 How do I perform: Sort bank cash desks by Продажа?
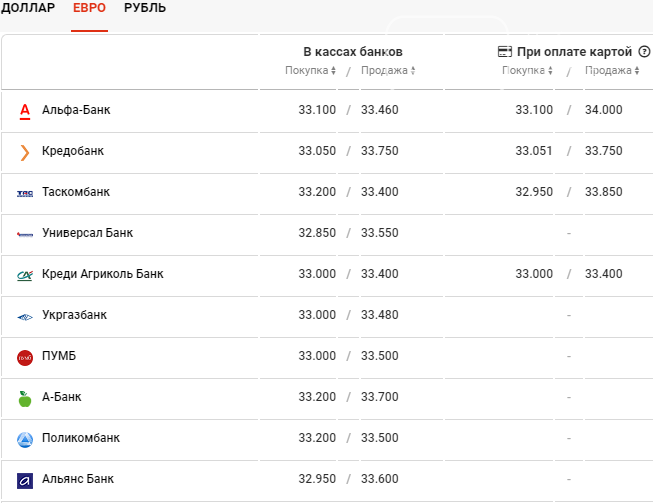388,70
